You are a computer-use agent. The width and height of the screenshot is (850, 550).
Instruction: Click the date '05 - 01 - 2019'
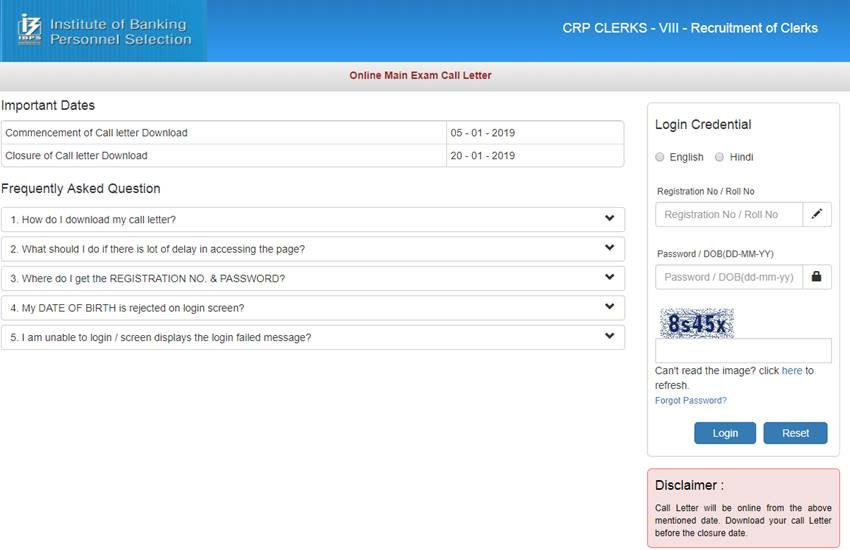pos(482,133)
